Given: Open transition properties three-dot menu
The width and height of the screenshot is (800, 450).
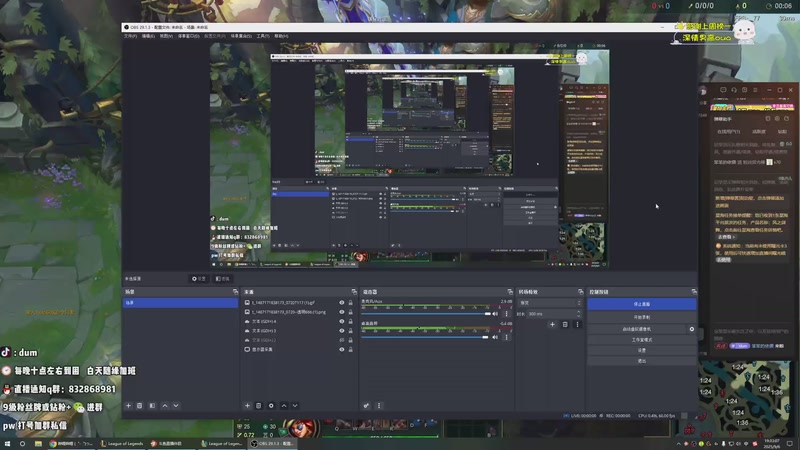Looking at the screenshot, I should (578, 324).
